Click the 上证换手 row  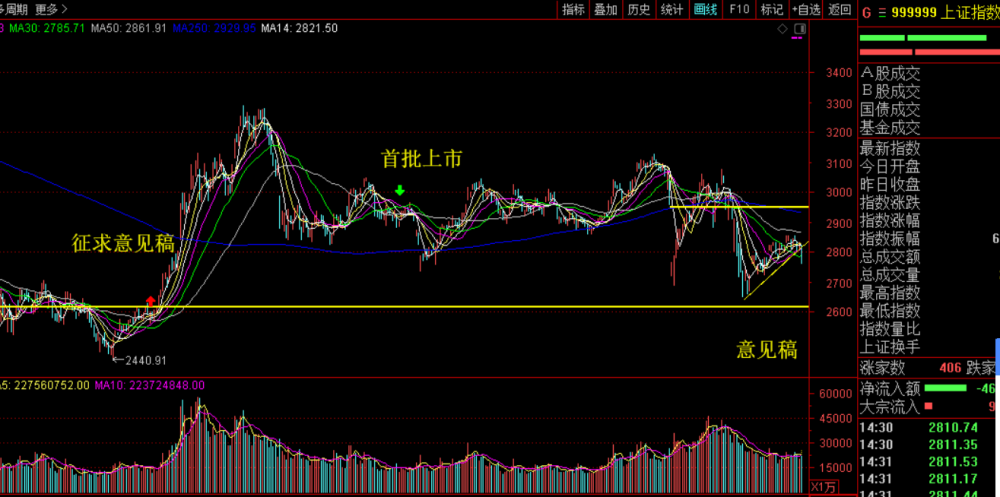coord(890,347)
